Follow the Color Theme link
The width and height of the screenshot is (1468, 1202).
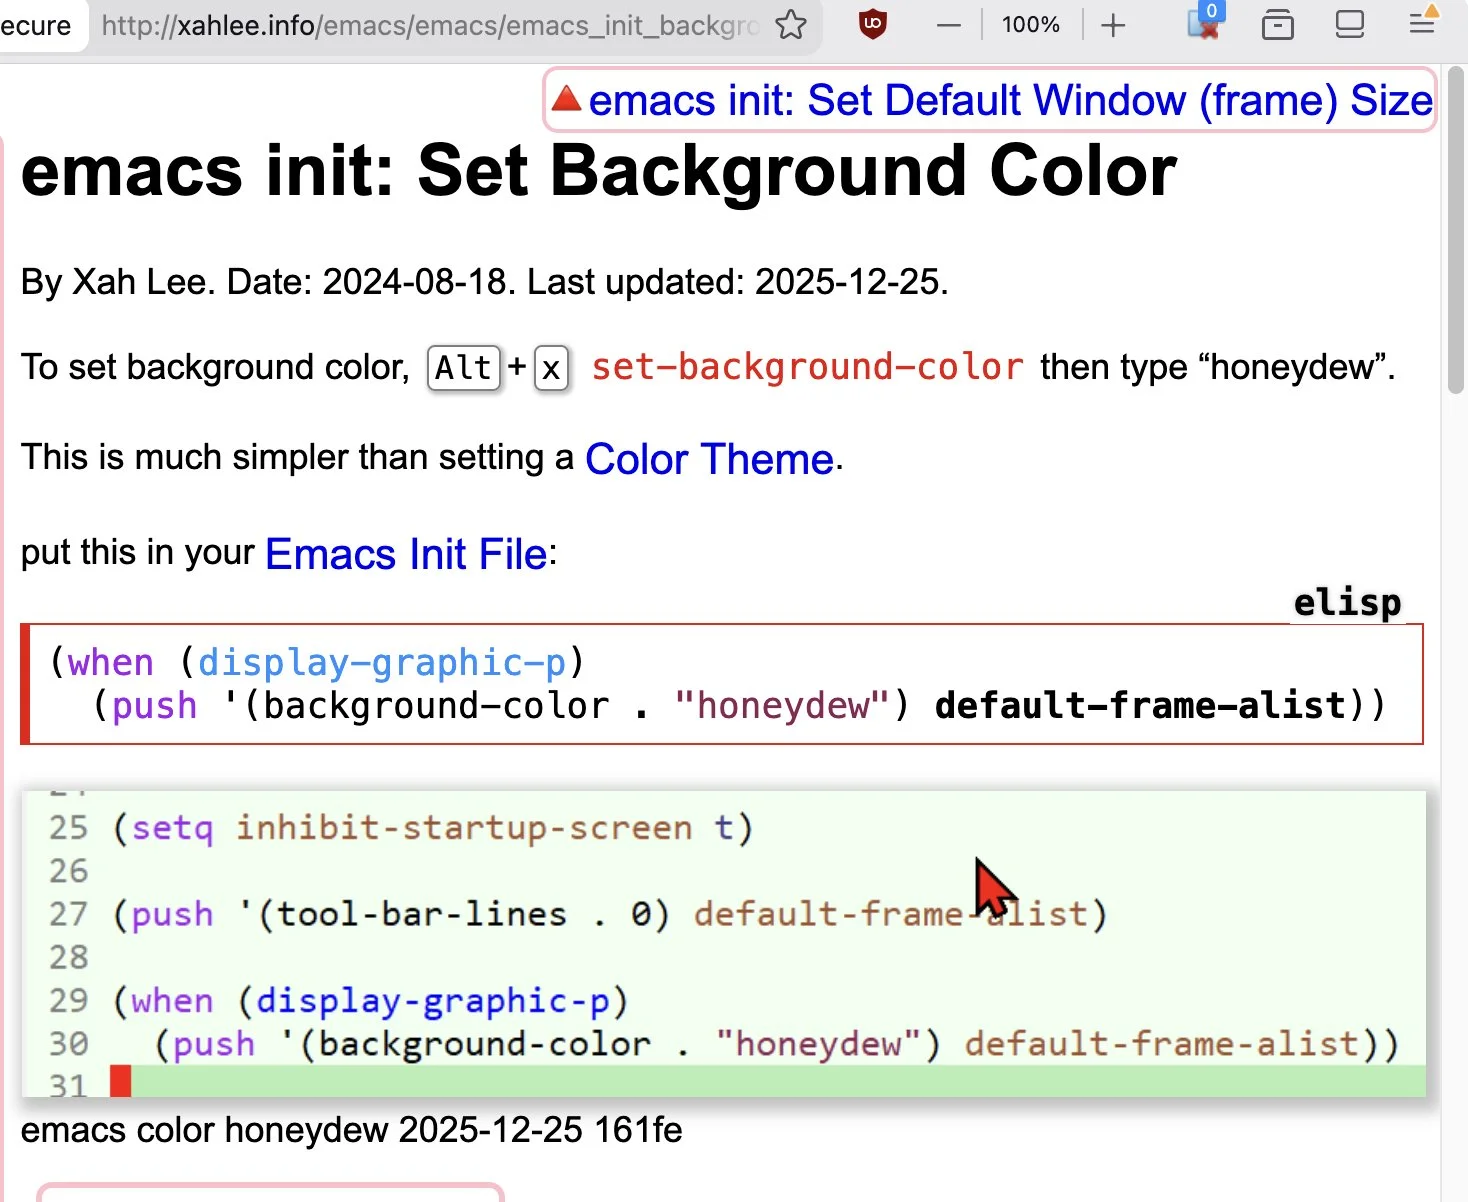click(709, 459)
